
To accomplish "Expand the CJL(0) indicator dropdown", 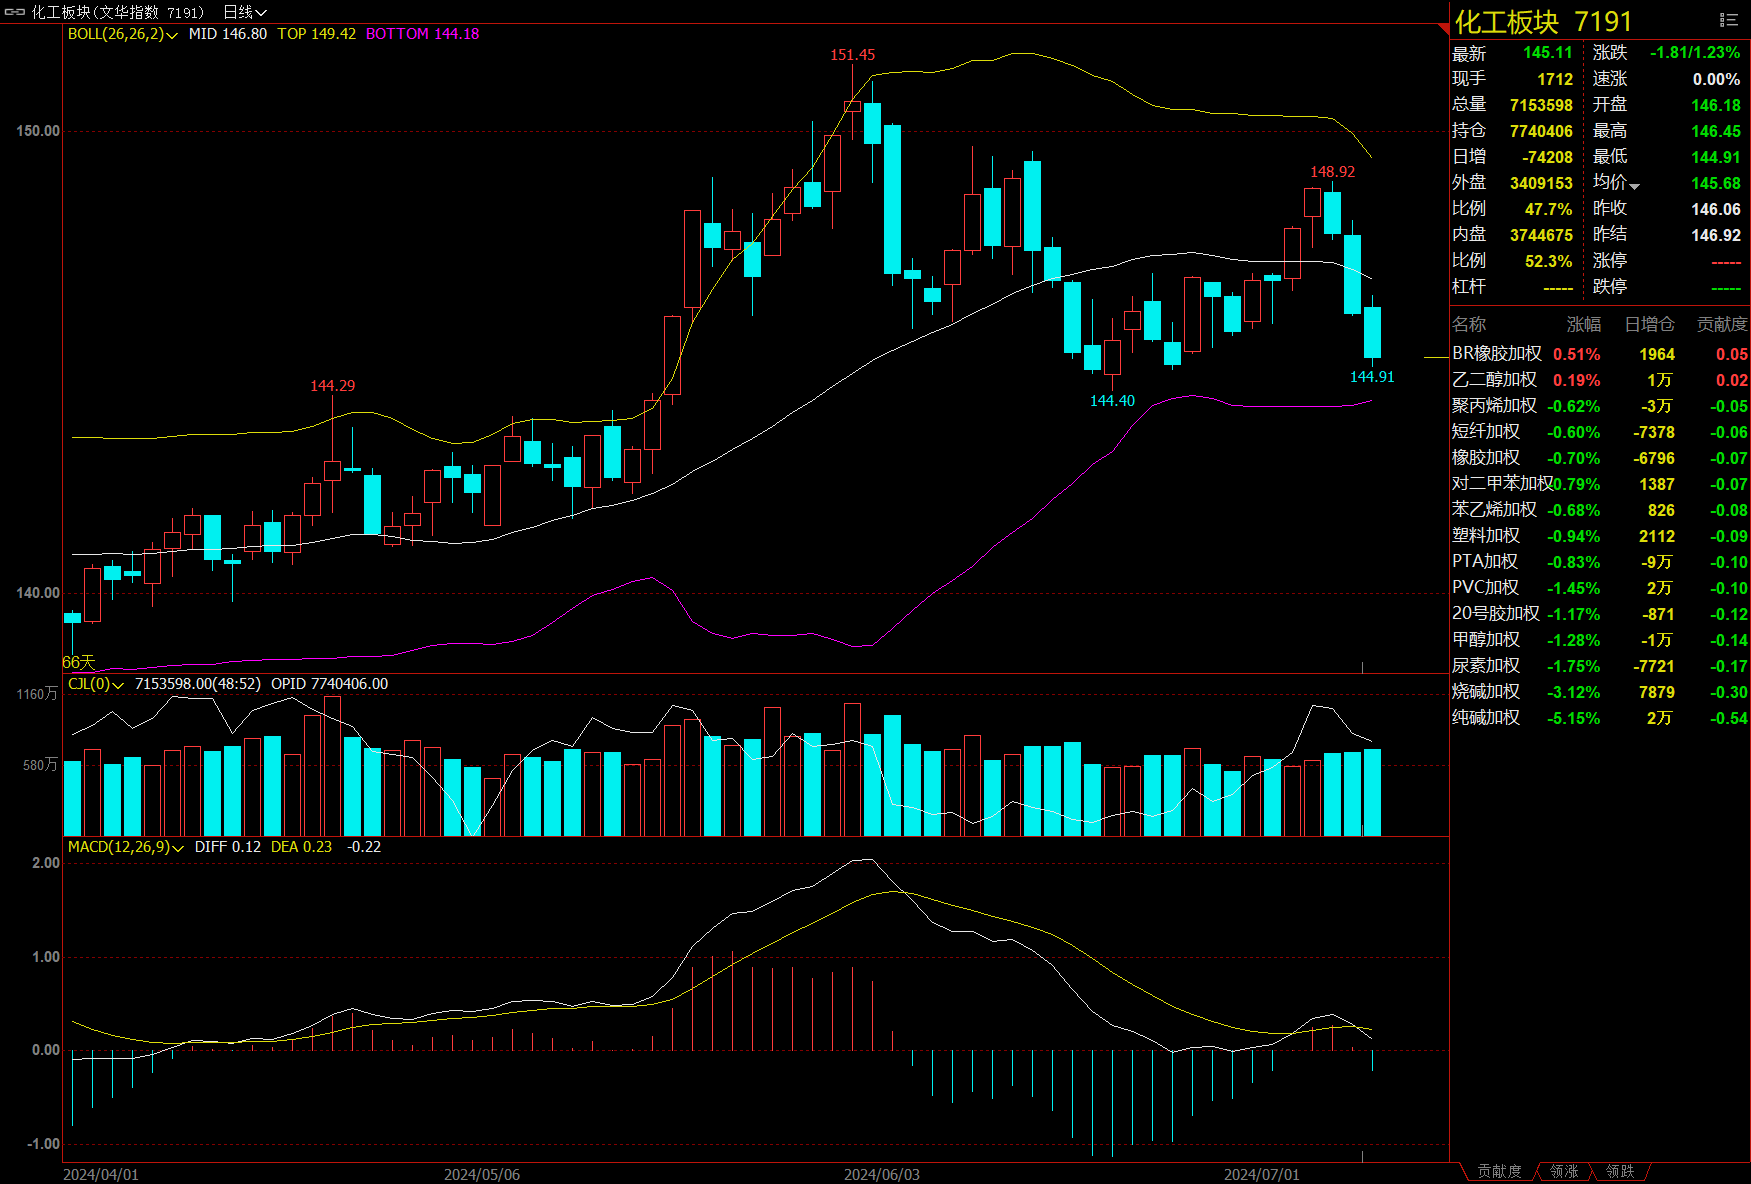I will click(x=95, y=684).
